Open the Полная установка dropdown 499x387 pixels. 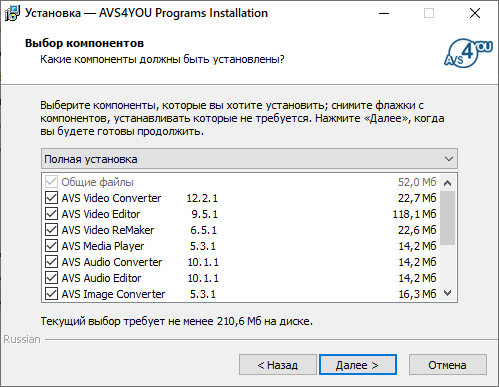click(x=249, y=159)
